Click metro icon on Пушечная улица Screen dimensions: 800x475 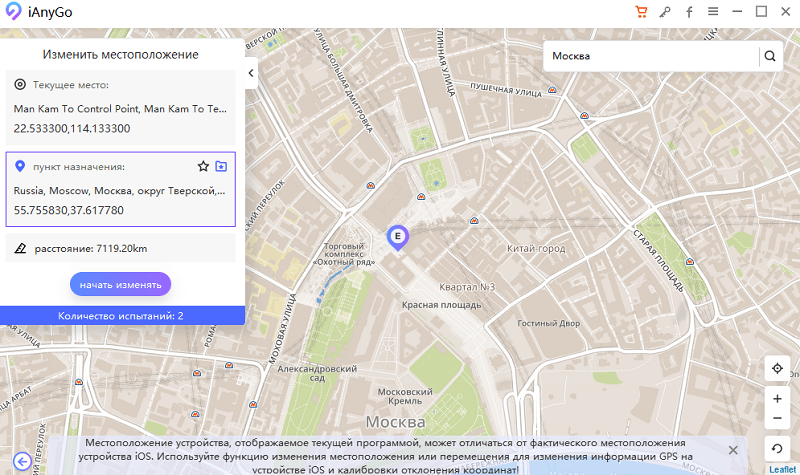click(552, 90)
